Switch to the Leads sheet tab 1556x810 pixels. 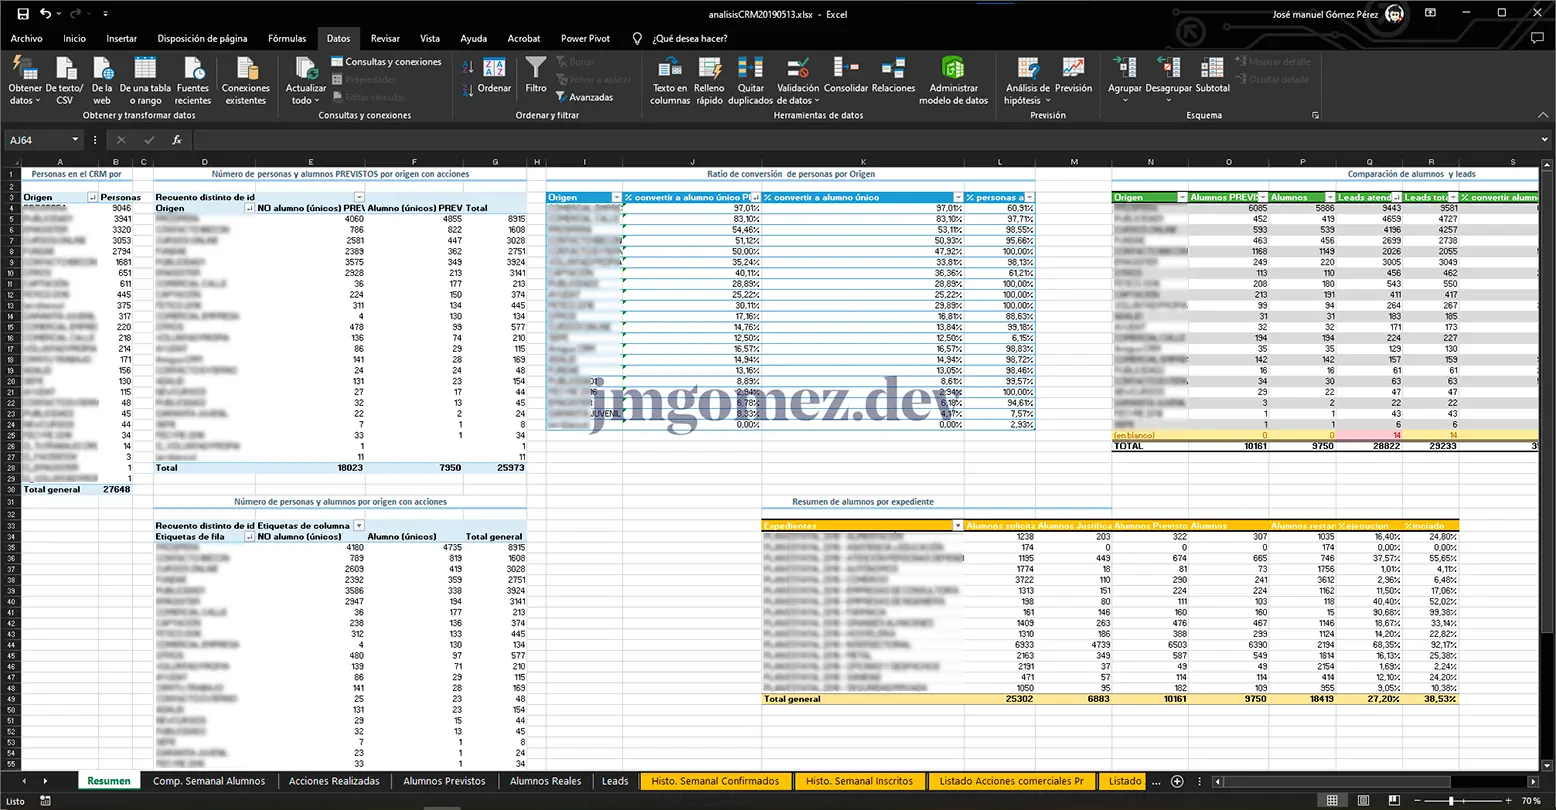click(615, 781)
